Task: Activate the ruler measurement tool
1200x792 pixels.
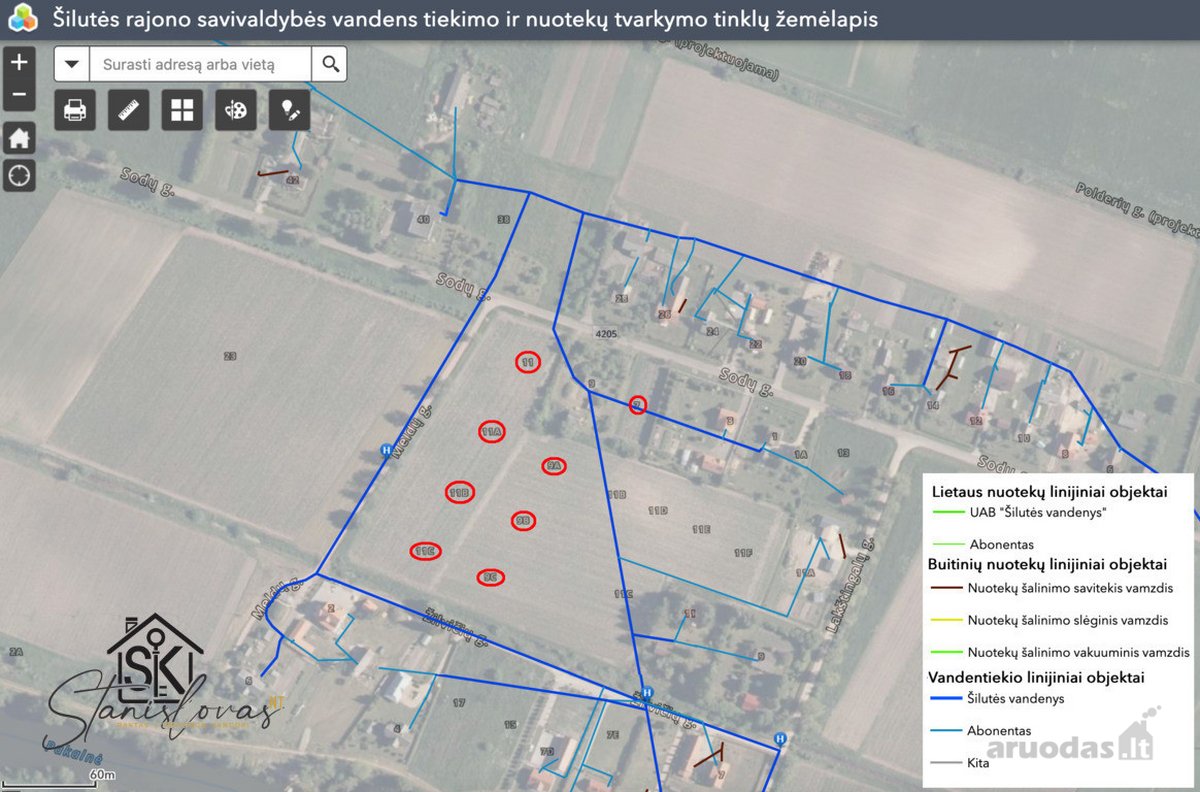Action: (x=128, y=110)
